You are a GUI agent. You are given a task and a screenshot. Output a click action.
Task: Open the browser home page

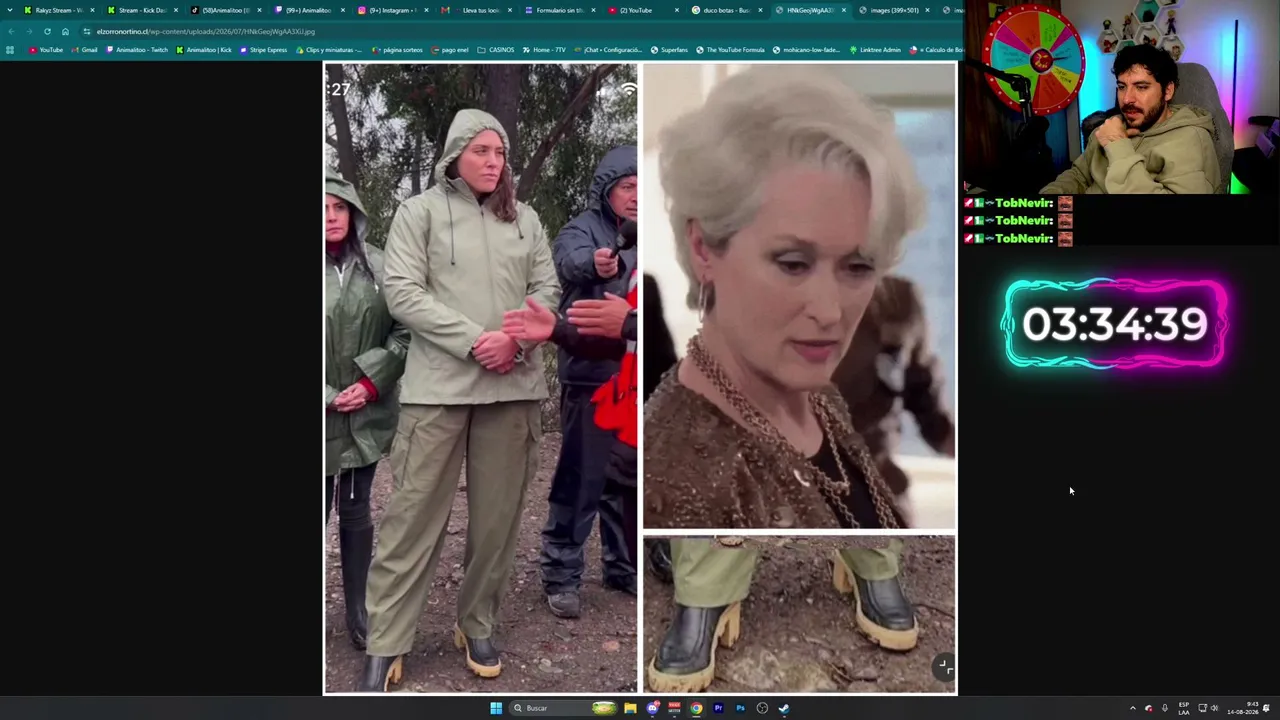(65, 31)
